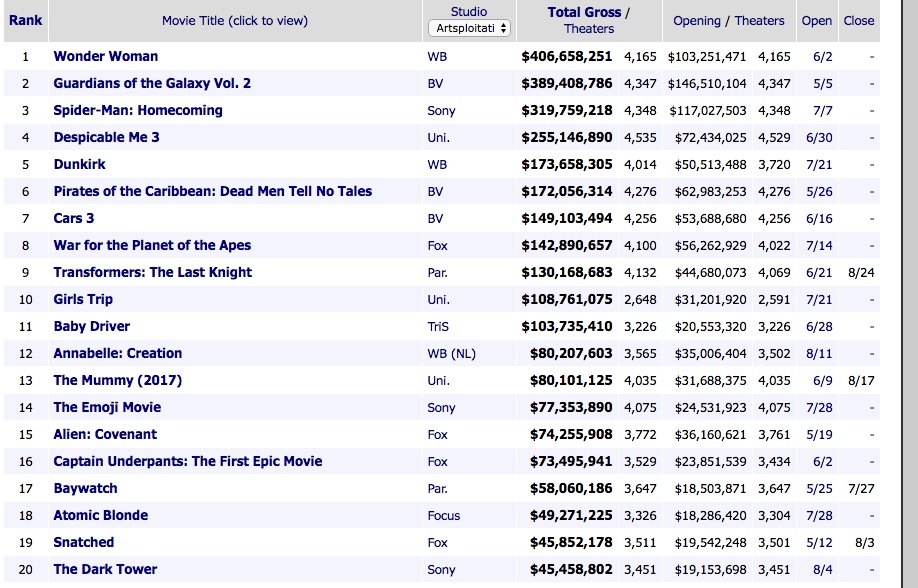
Task: Open the Baby Driver movie link
Action: click(92, 326)
